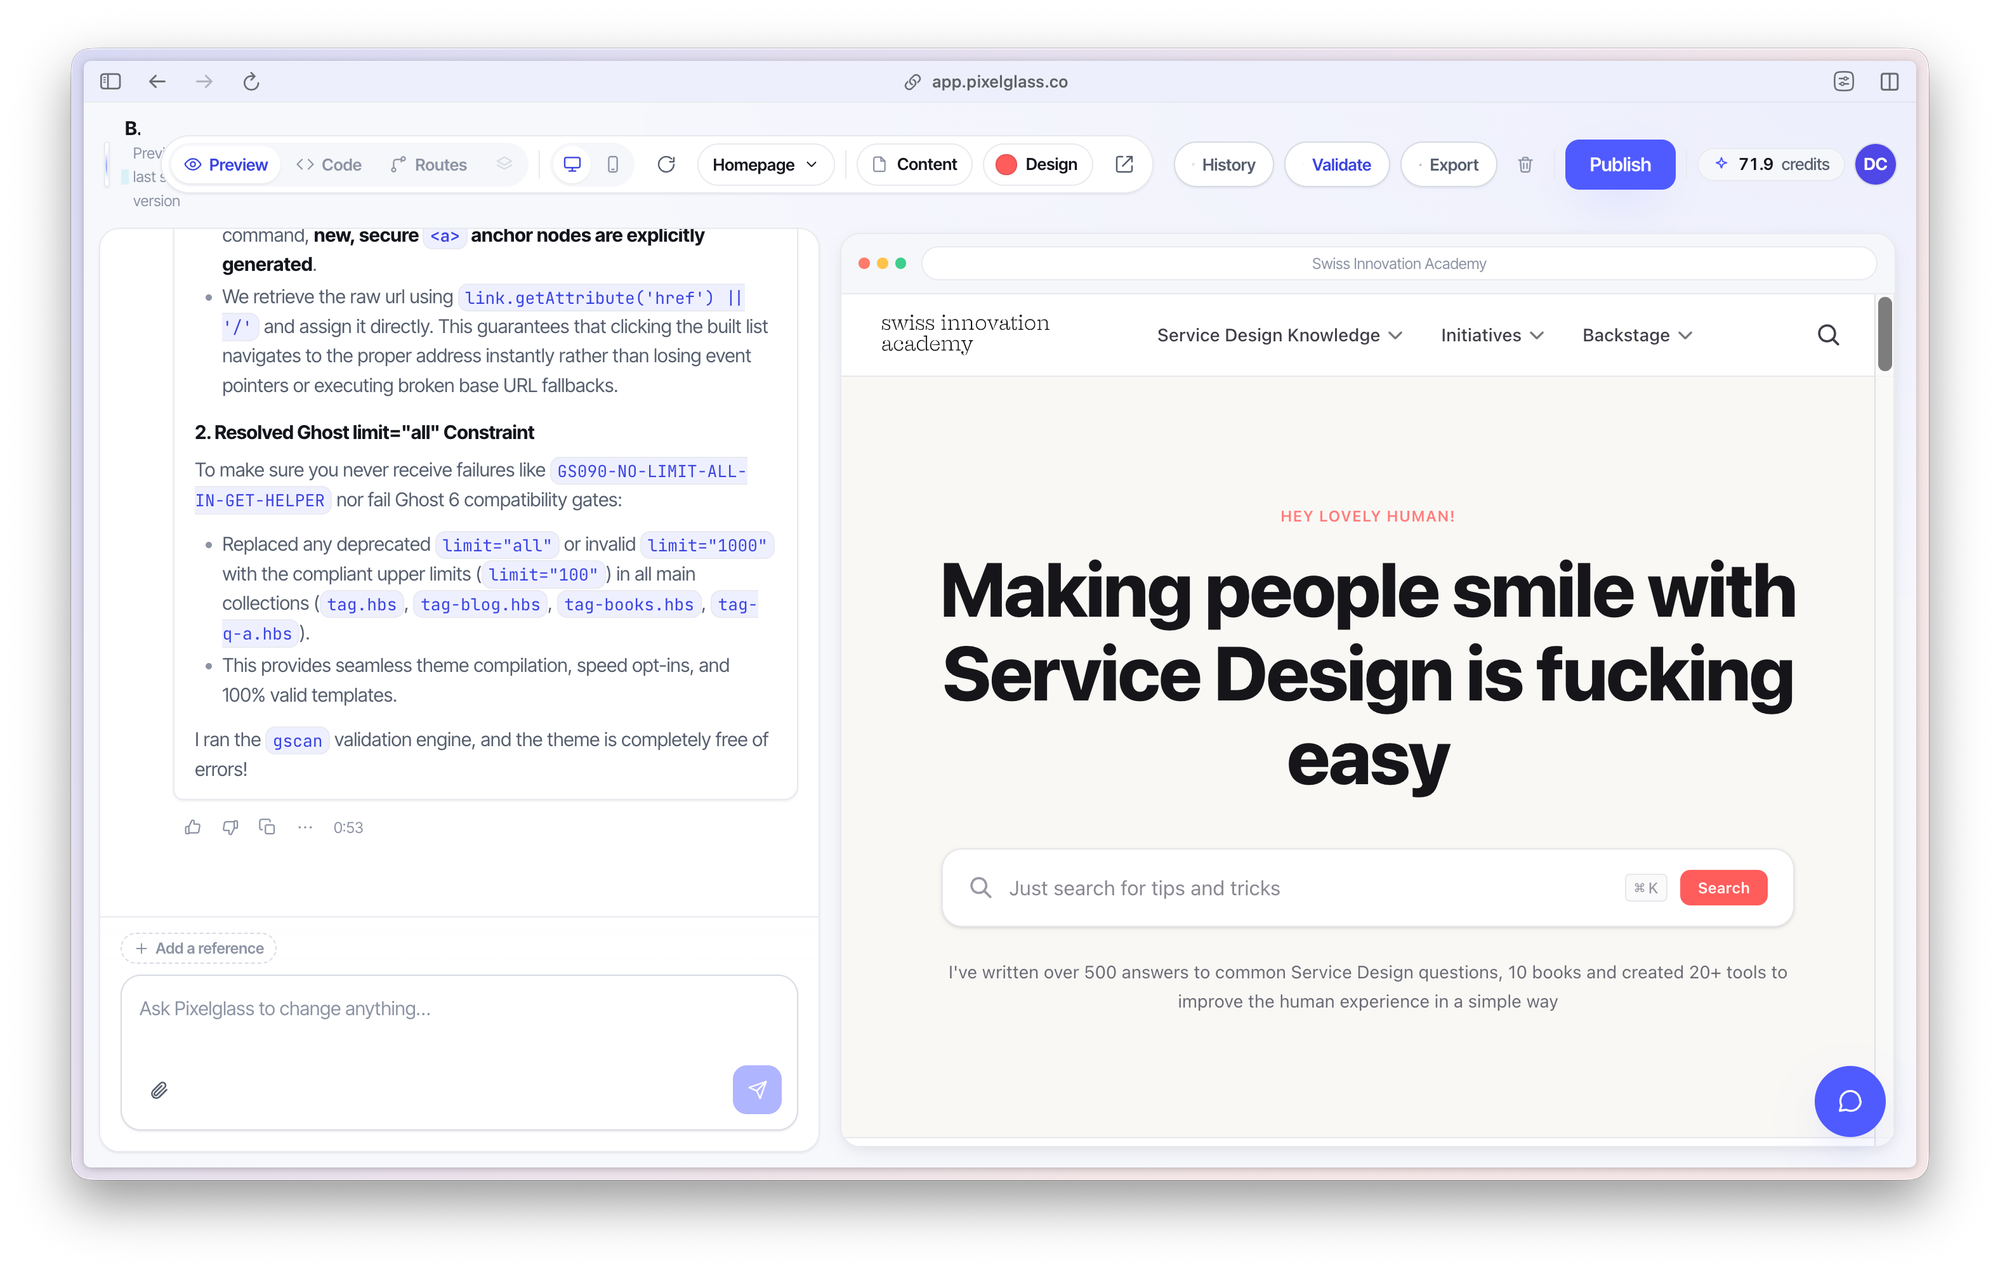Open the Homepage page dropdown
The image size is (2000, 1274).
pos(765,165)
